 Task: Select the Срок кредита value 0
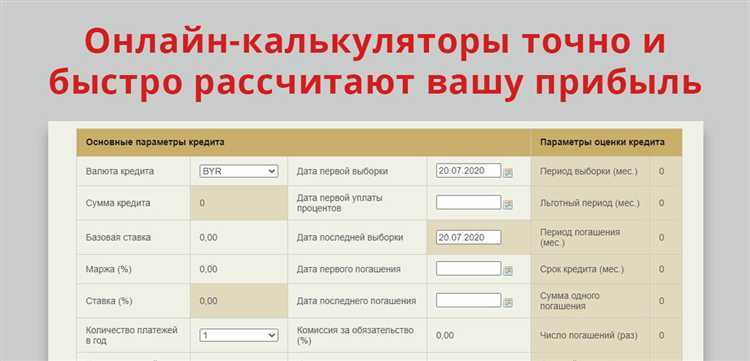(662, 269)
